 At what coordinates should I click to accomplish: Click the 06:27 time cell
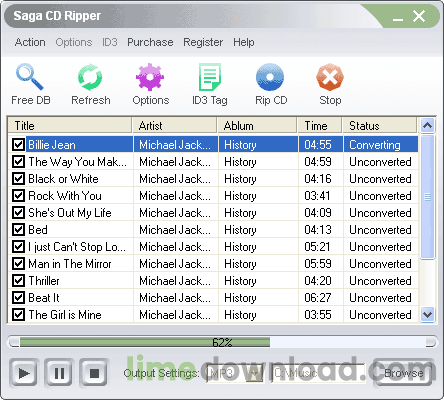(321, 298)
